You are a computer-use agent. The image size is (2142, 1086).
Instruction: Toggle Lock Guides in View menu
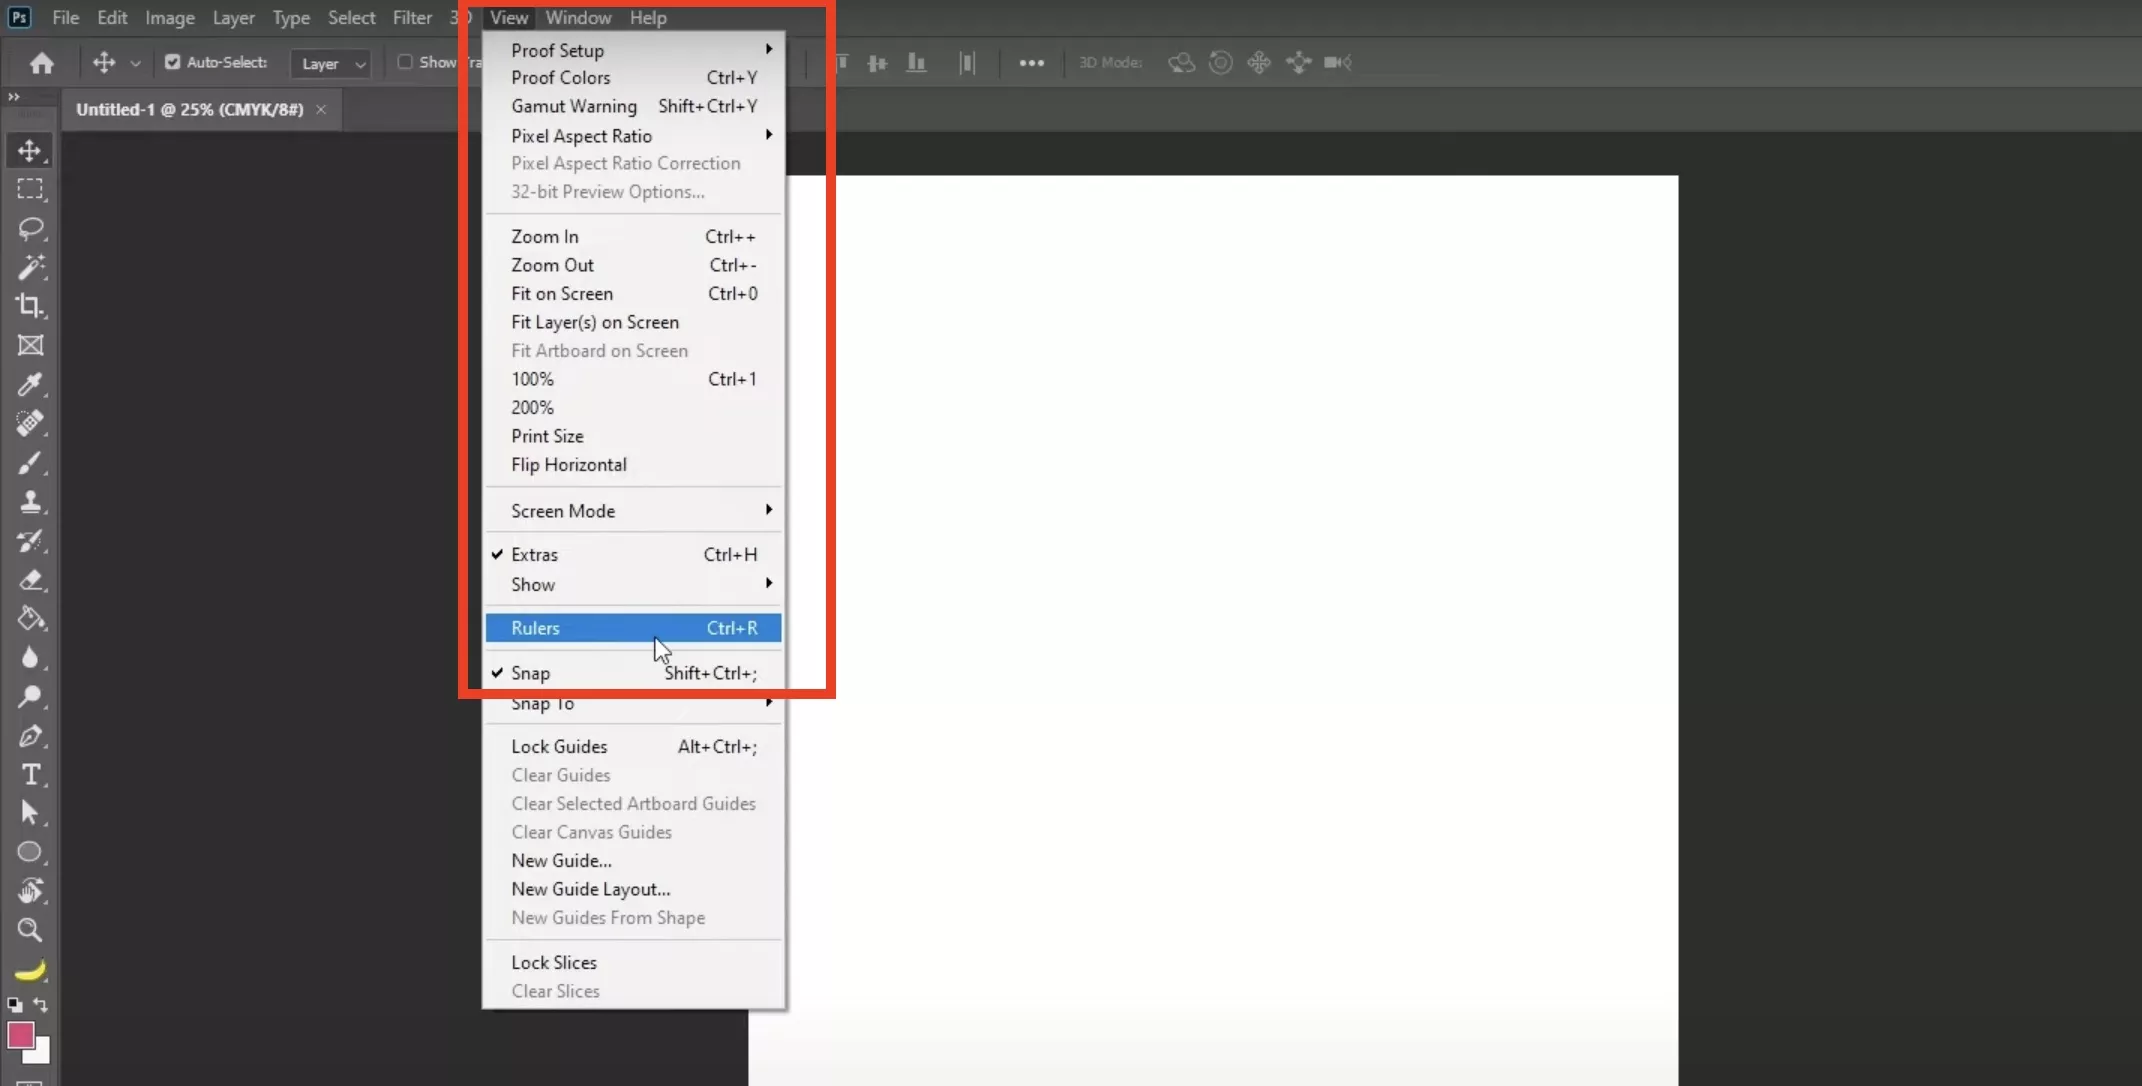pyautogui.click(x=633, y=746)
